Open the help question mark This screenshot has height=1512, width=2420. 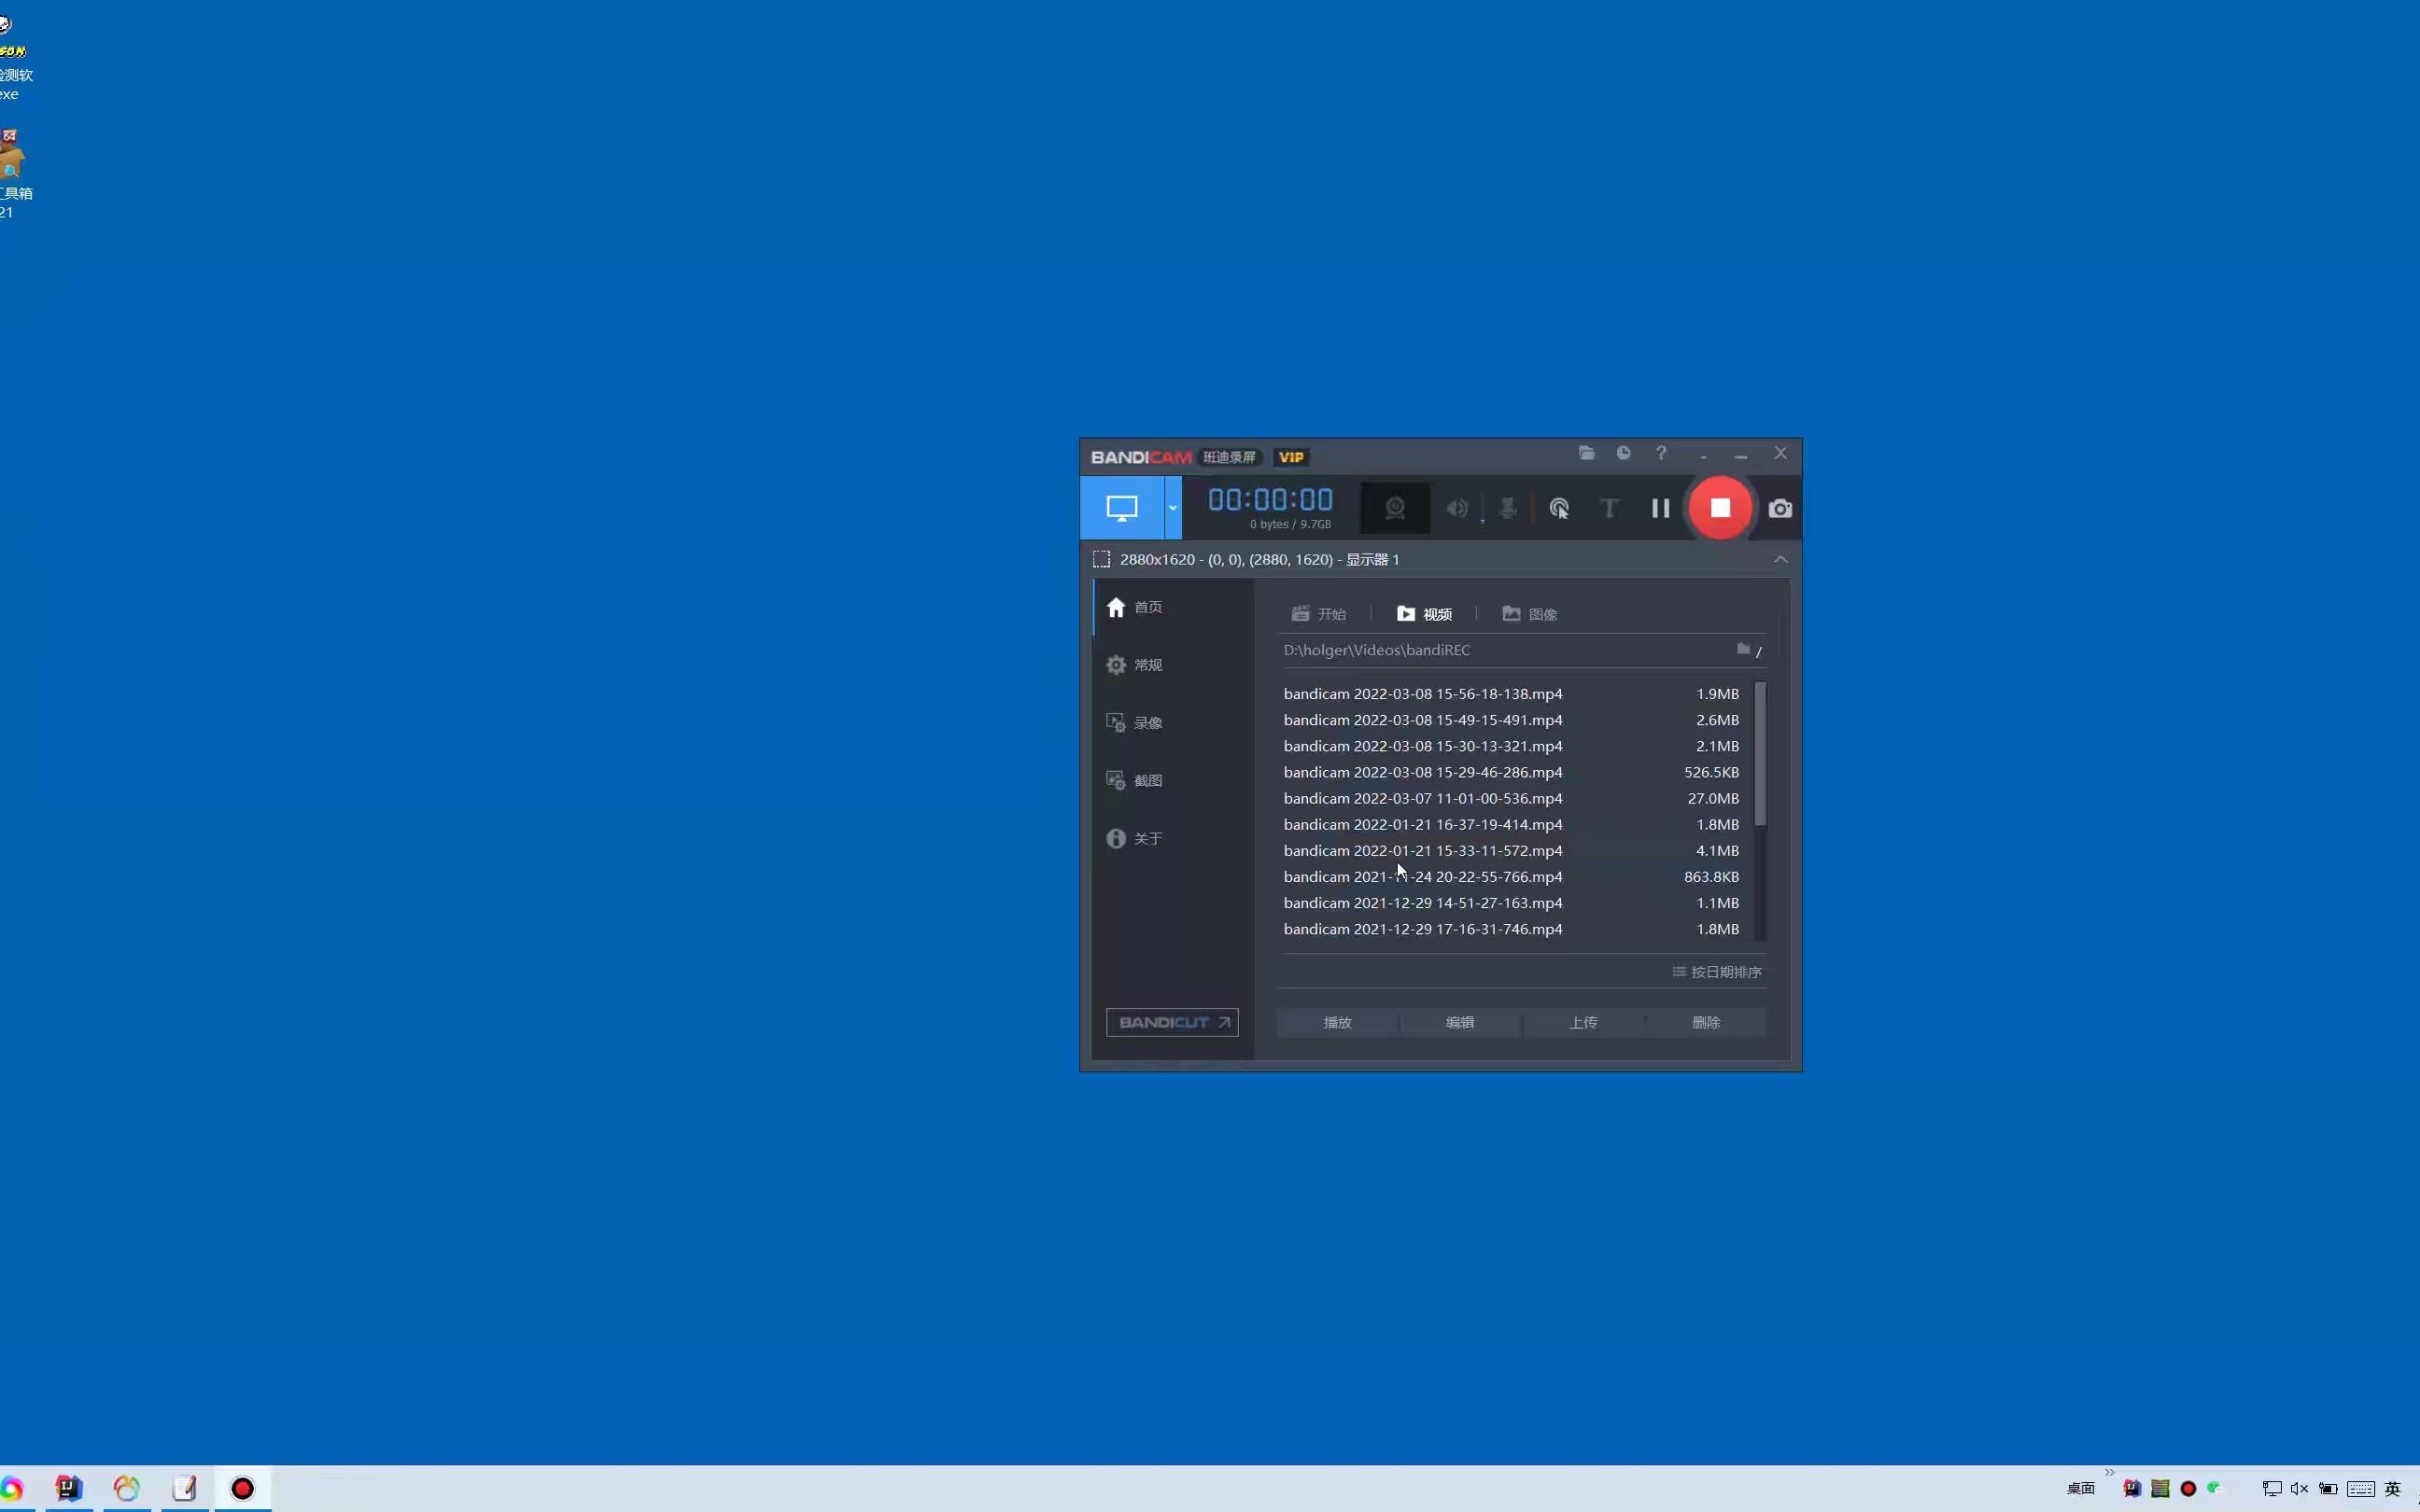click(x=1661, y=453)
